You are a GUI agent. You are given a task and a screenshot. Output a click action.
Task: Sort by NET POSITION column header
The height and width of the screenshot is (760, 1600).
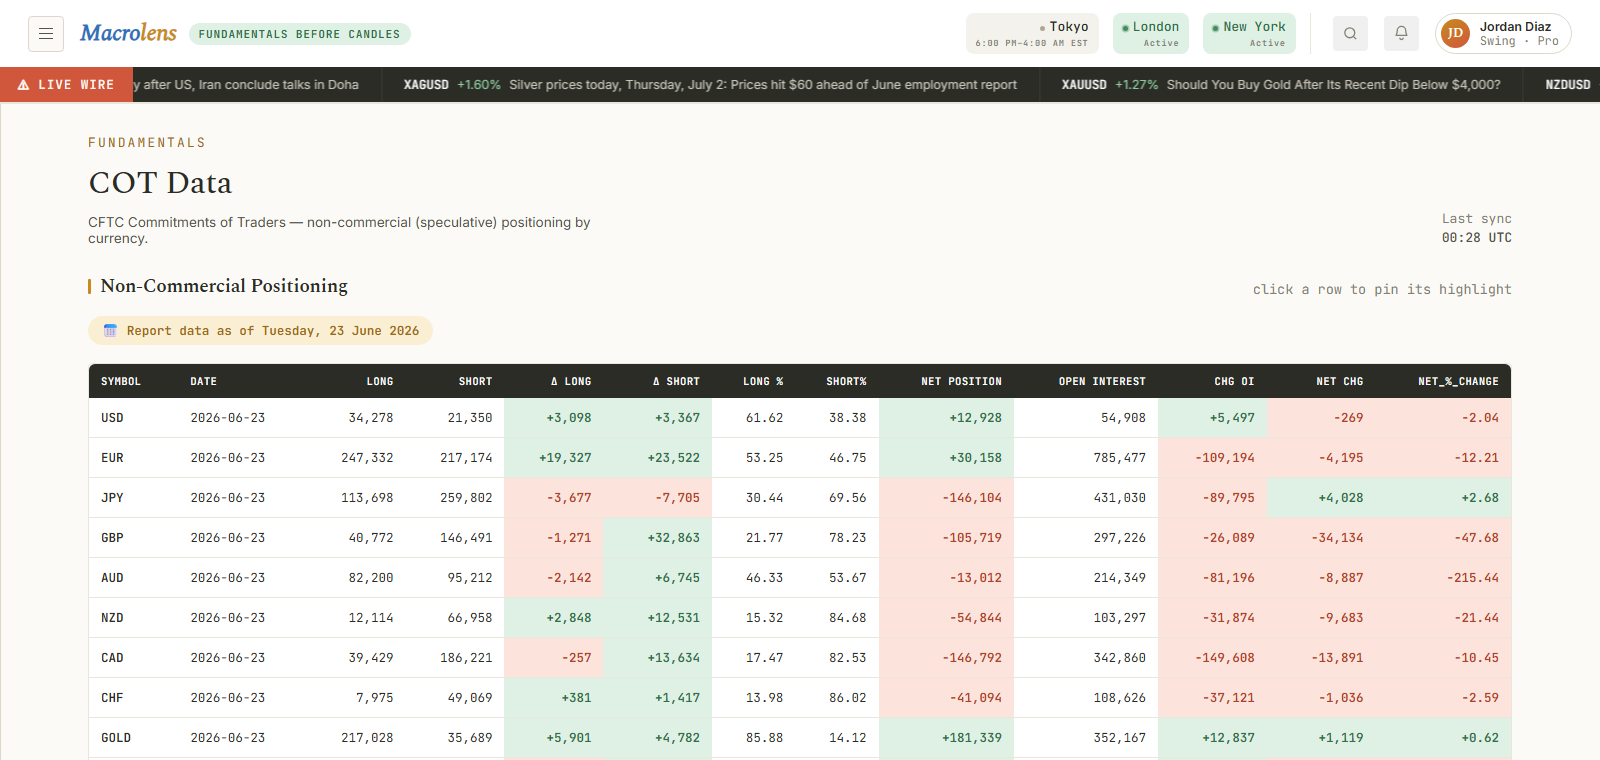(961, 382)
